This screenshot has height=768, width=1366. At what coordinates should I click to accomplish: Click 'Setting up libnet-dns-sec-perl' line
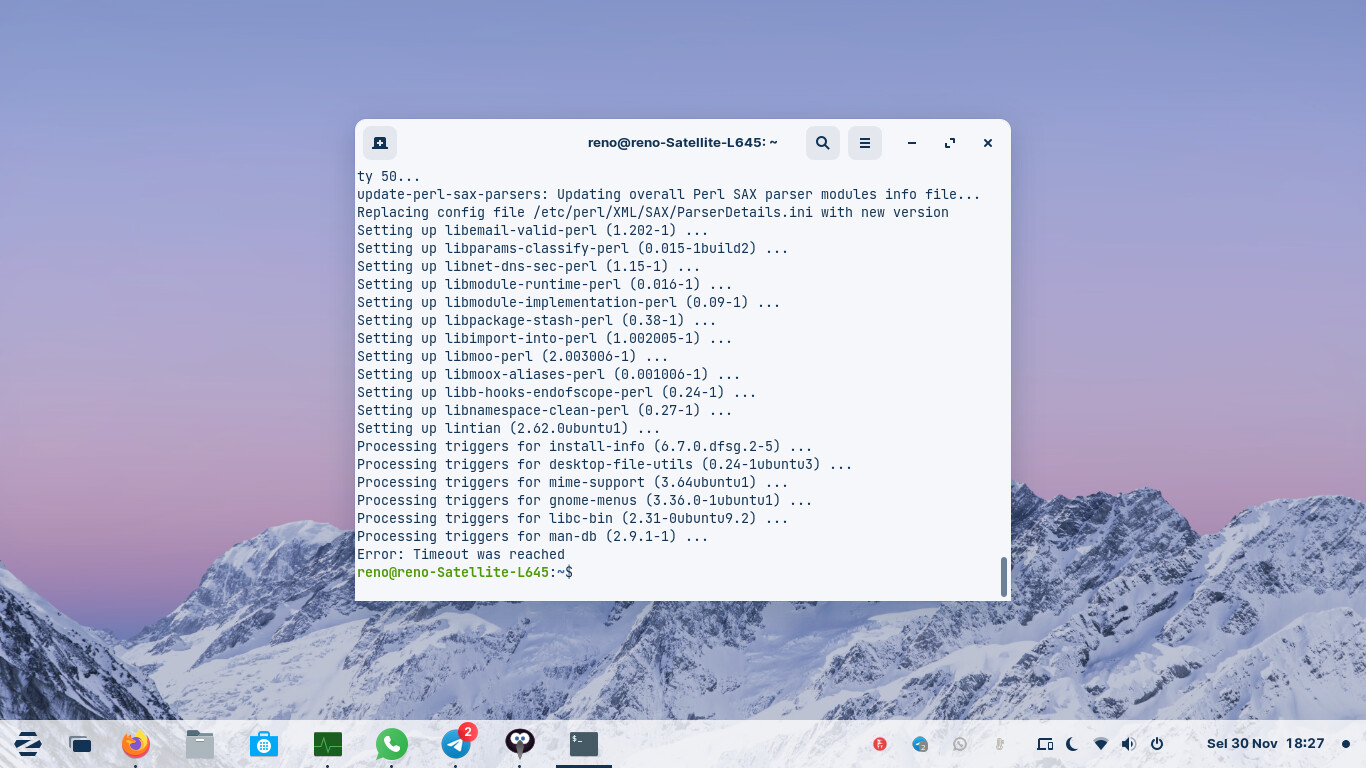(x=528, y=266)
